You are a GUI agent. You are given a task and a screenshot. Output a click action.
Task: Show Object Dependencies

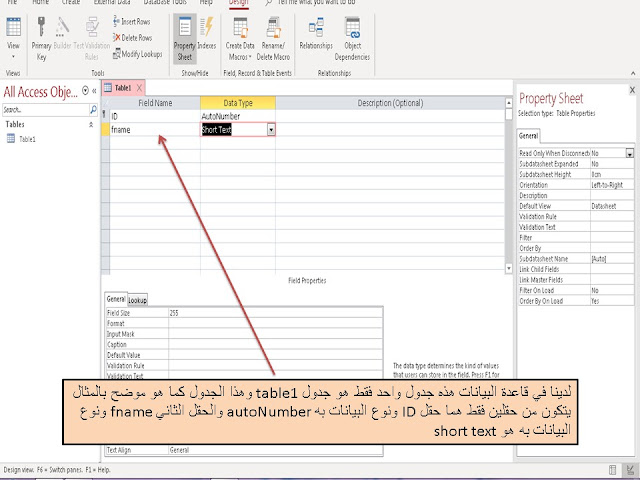pos(352,38)
